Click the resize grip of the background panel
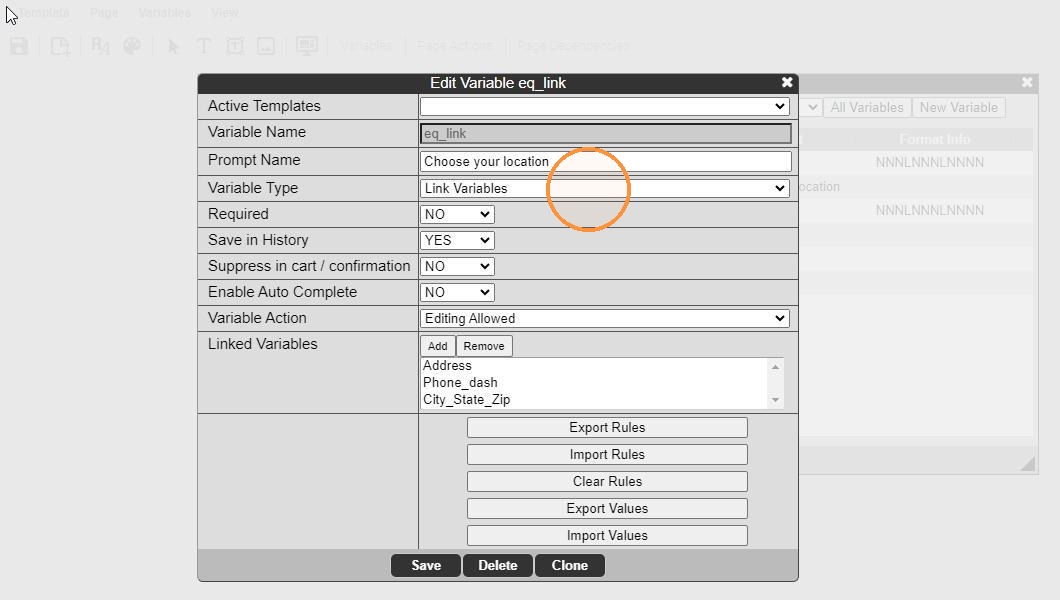 click(x=1028, y=464)
